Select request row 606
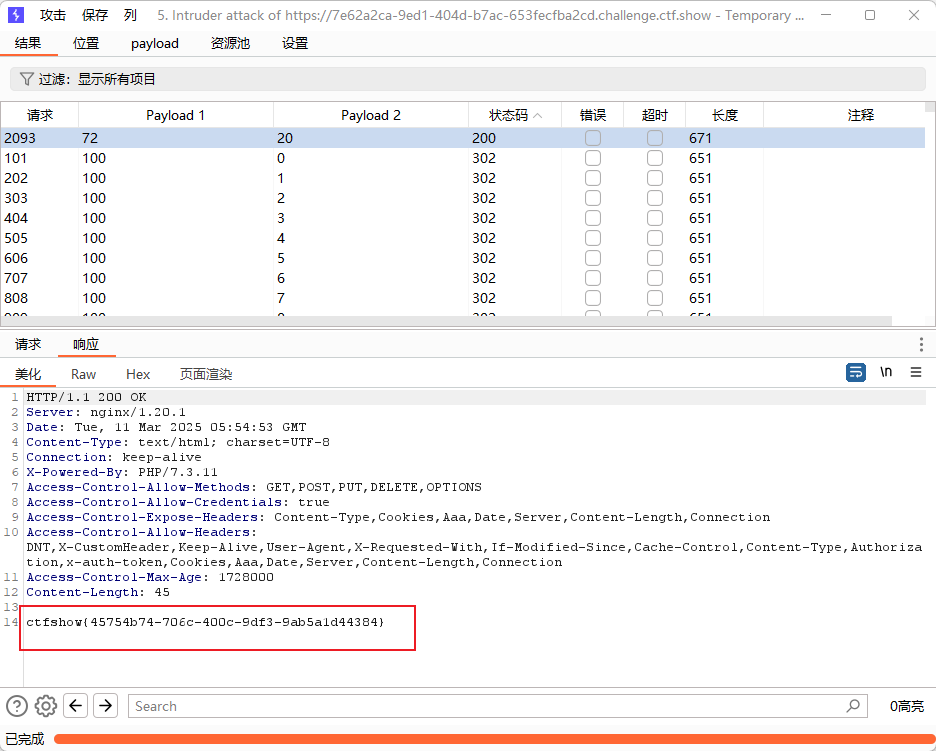 (x=463, y=258)
